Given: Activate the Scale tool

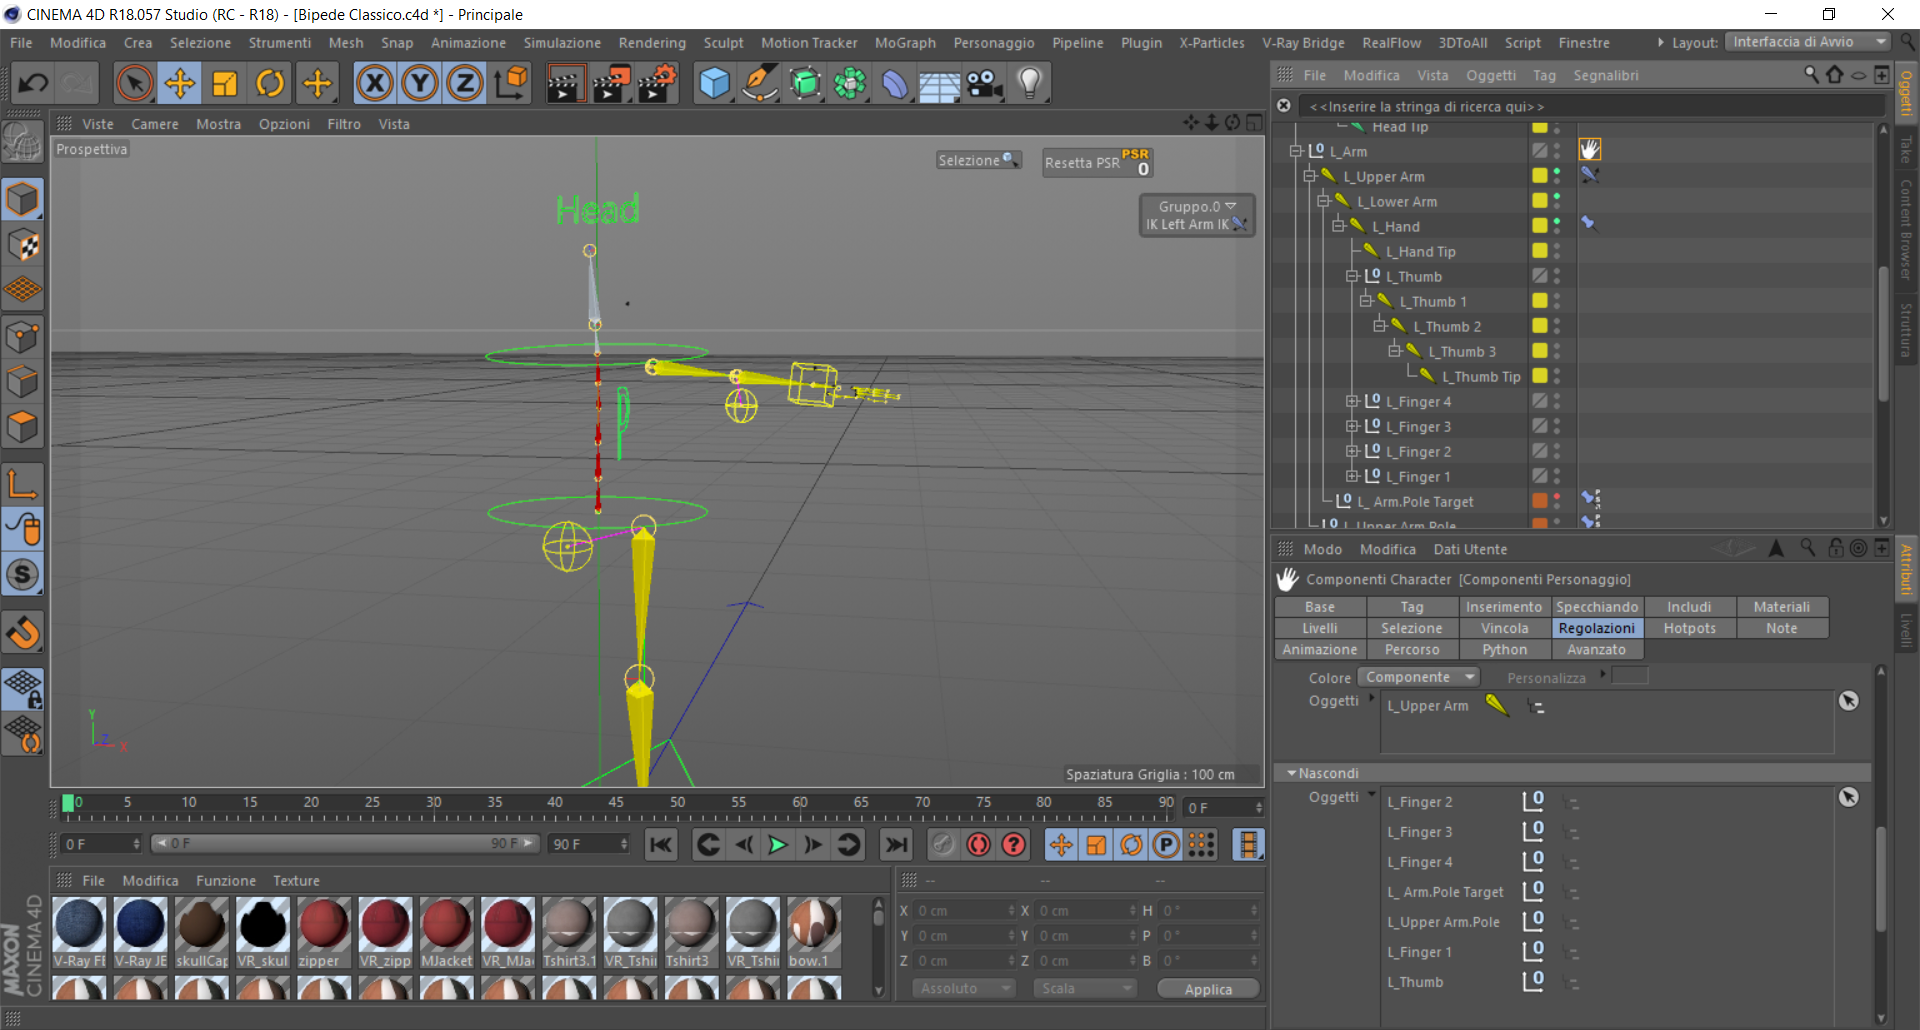Looking at the screenshot, I should pyautogui.click(x=225, y=84).
